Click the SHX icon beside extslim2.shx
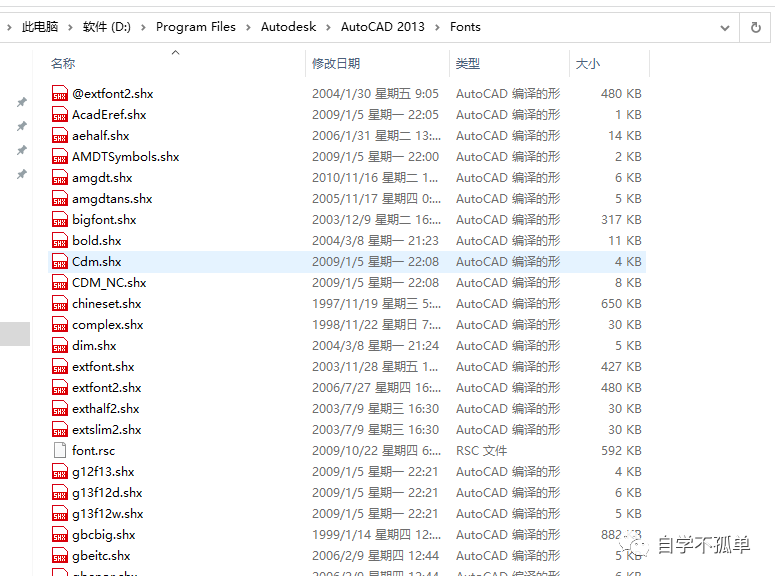 click(x=60, y=430)
